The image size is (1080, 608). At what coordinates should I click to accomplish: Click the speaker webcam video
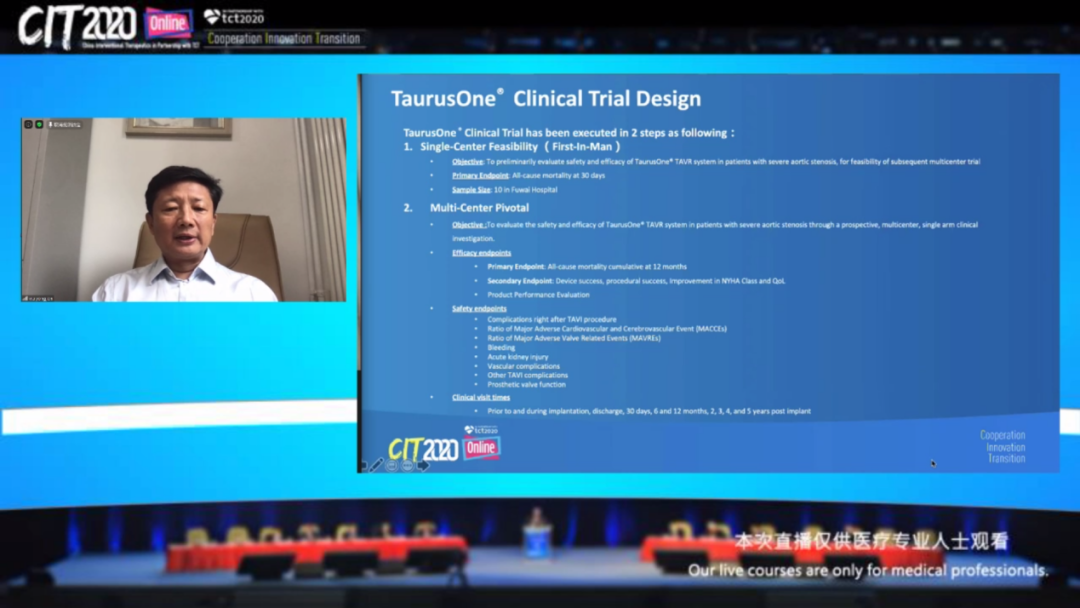pyautogui.click(x=184, y=209)
